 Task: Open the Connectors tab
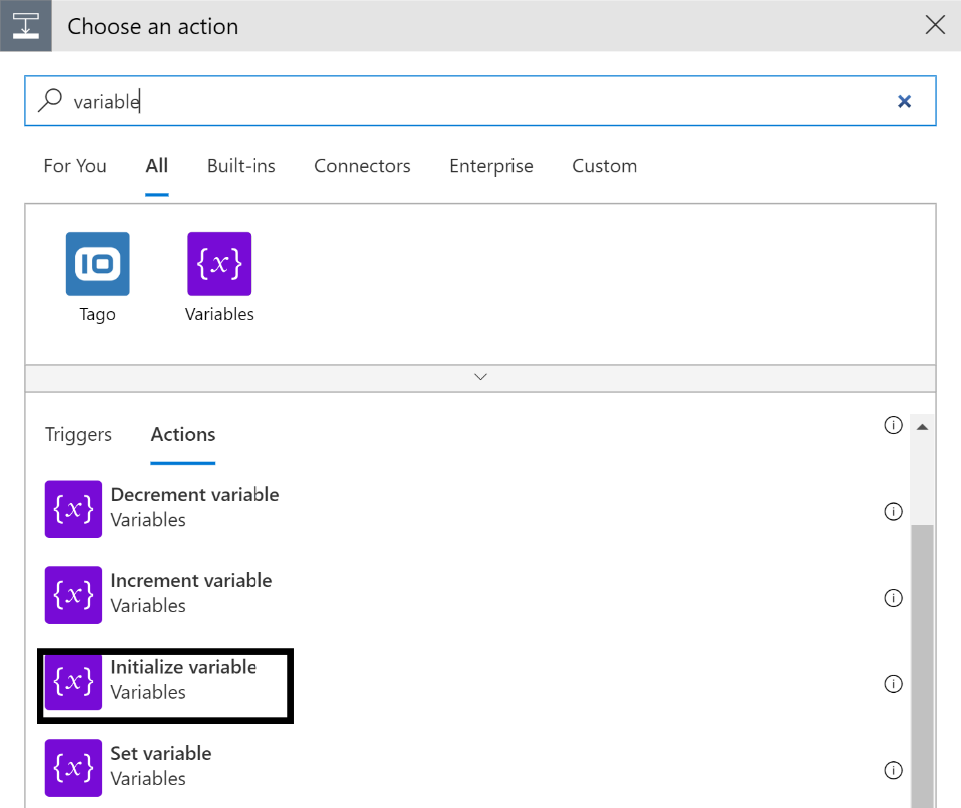click(362, 166)
